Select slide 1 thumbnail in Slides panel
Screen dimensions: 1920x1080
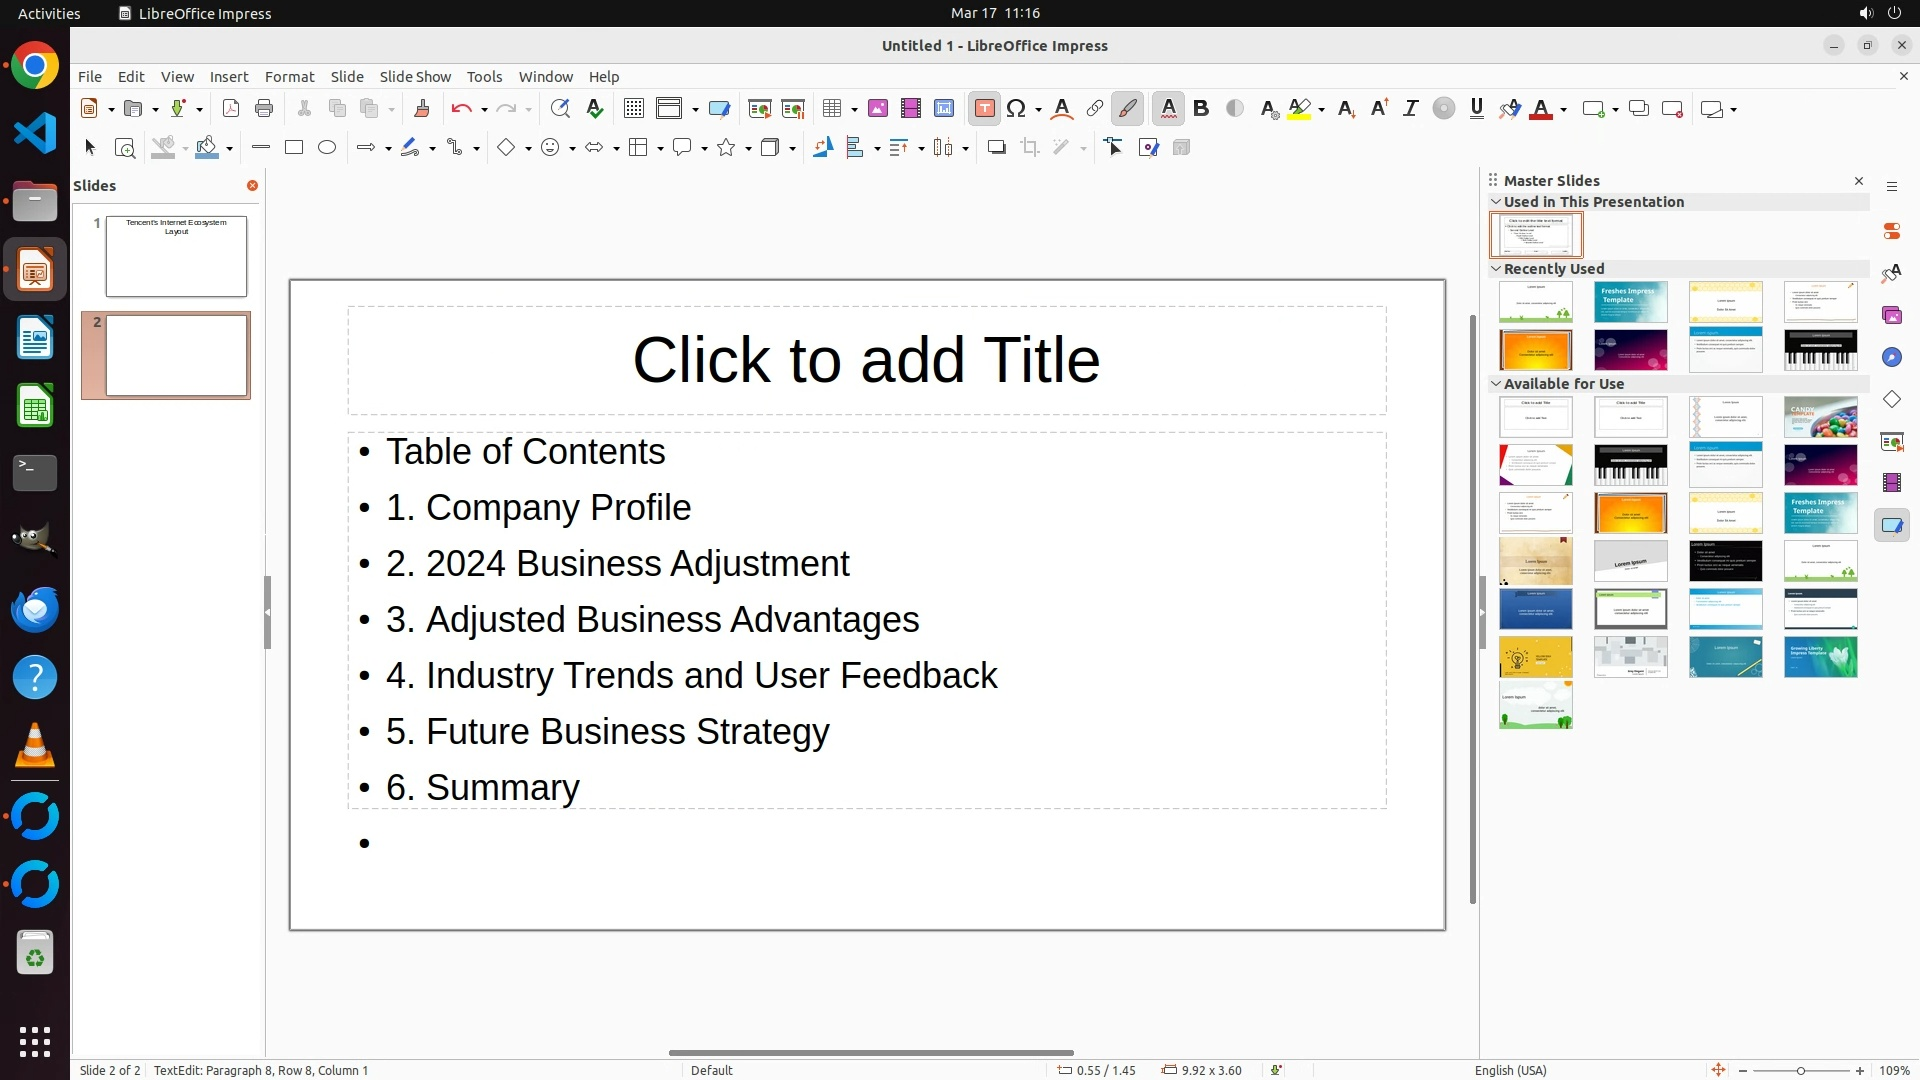click(x=176, y=257)
